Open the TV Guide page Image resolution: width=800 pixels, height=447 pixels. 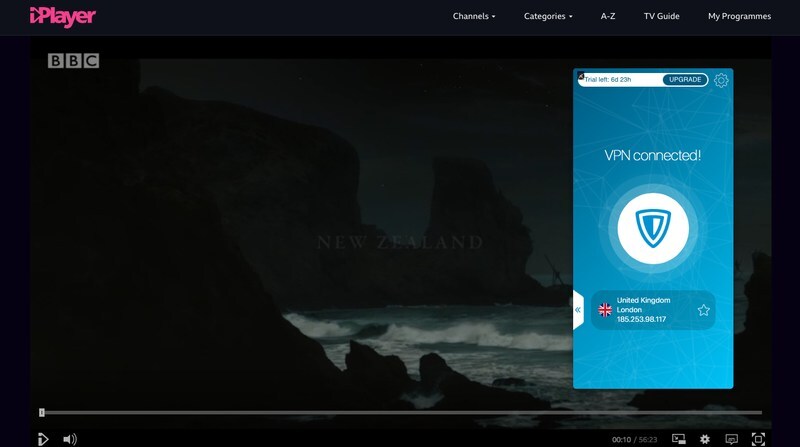click(661, 16)
